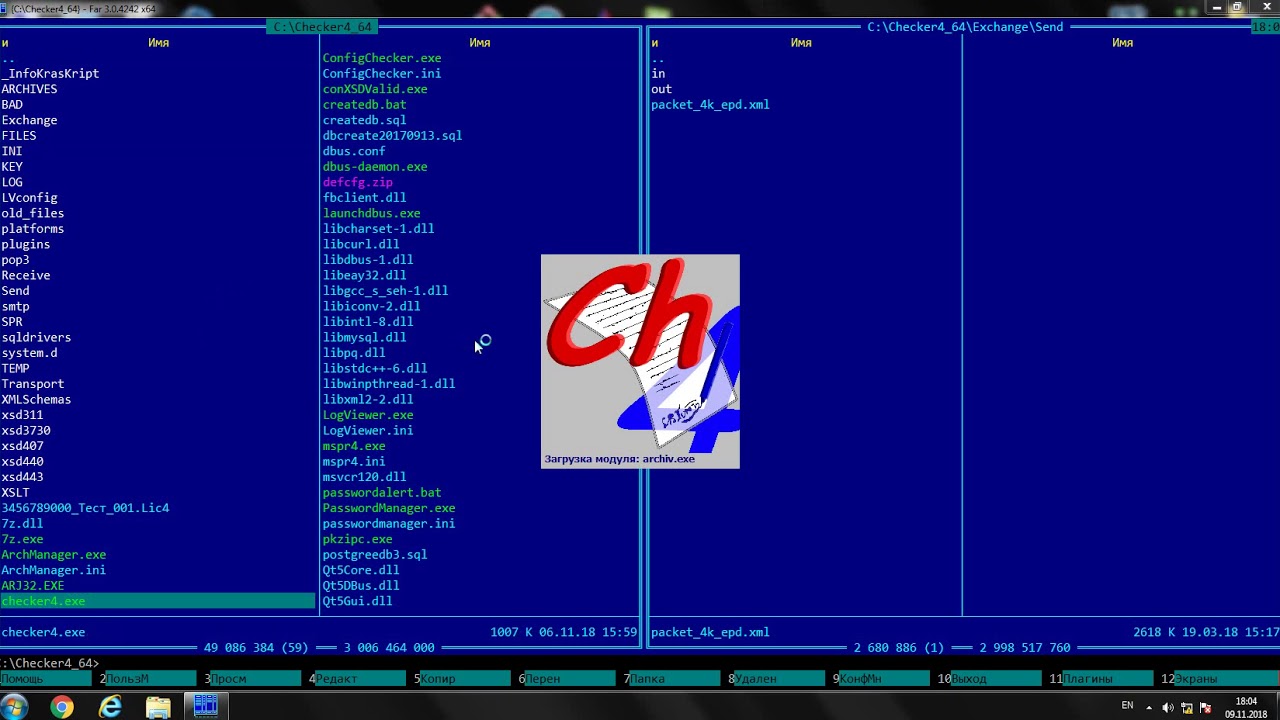Click the Помощь key in the key bar

pos(46,678)
